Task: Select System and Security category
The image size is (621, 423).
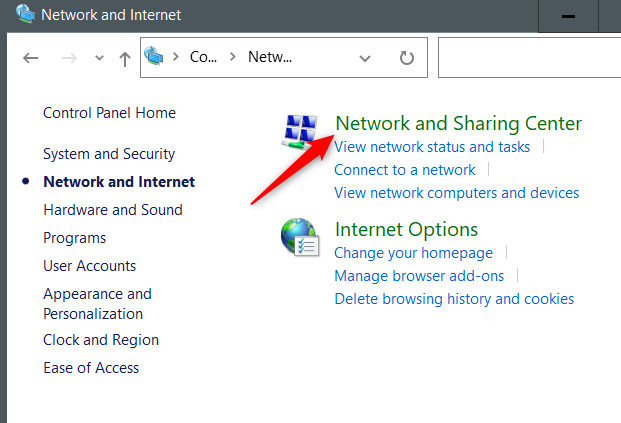Action: tap(109, 154)
